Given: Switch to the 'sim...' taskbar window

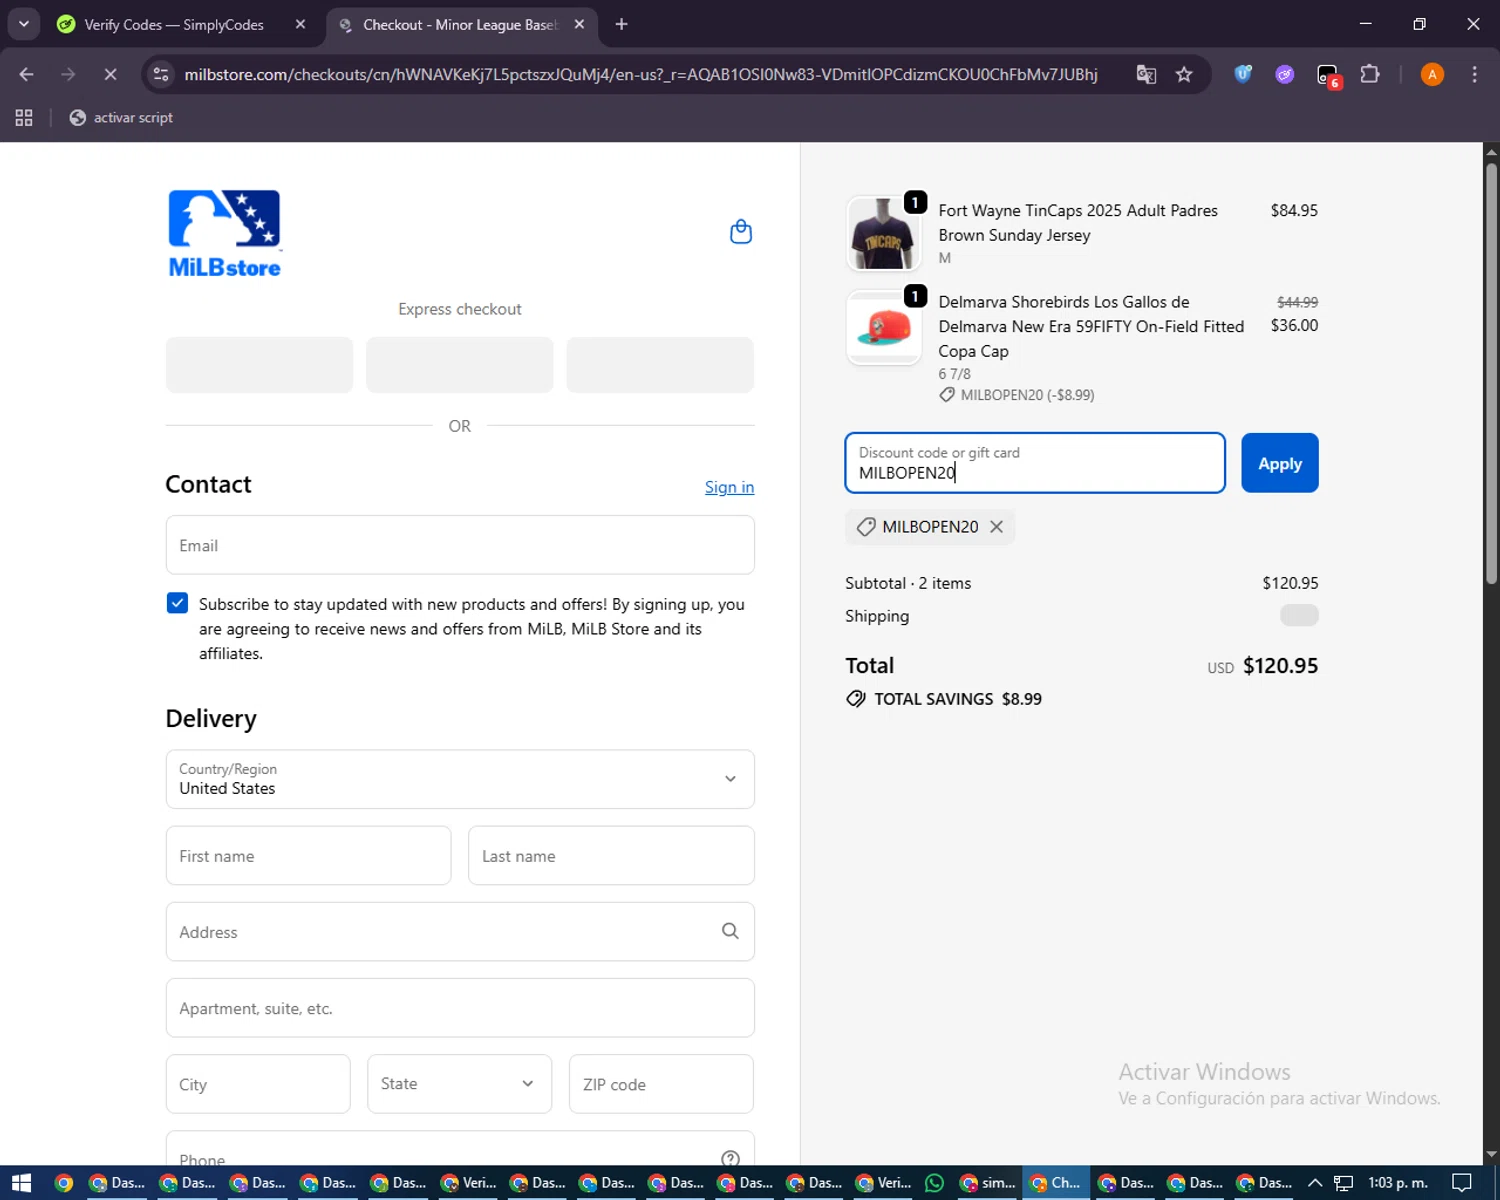Looking at the screenshot, I should click(987, 1183).
